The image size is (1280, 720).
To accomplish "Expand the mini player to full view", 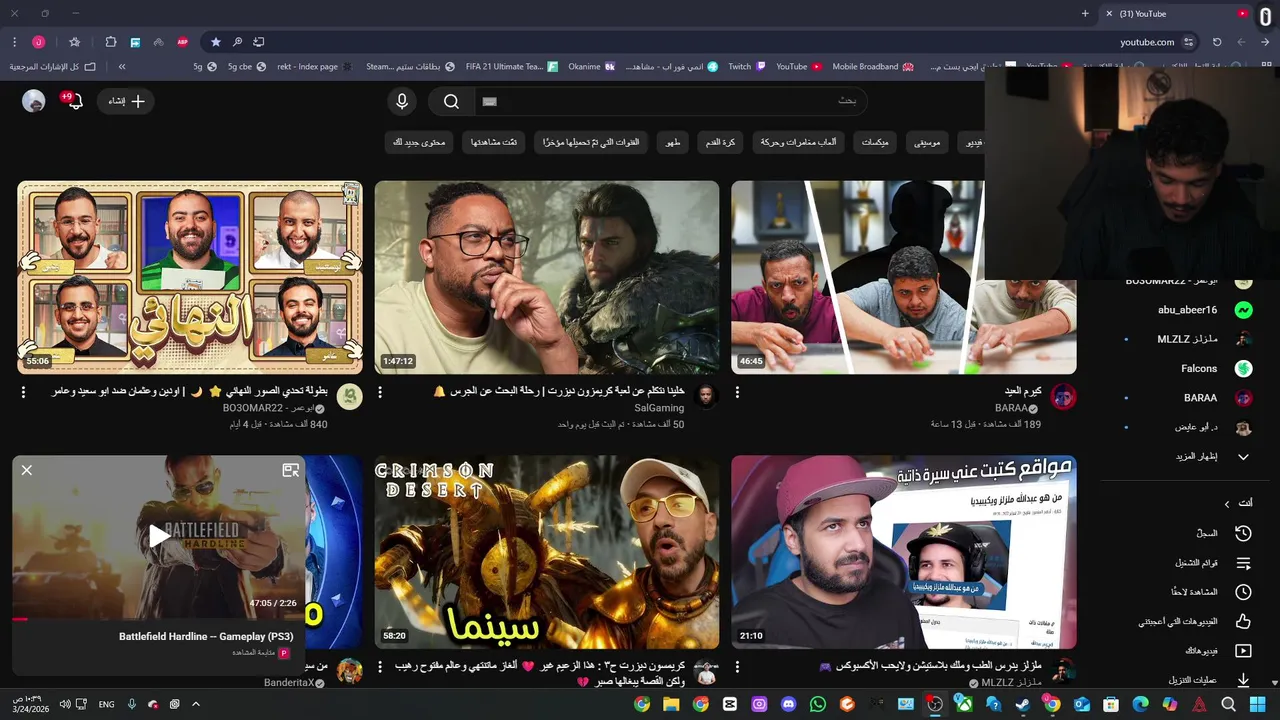I will (x=291, y=470).
